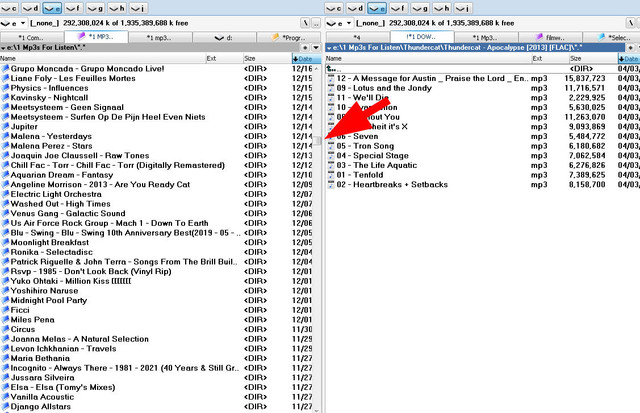Select drive g in left panel drive bar
Image resolution: width=640 pixels, height=413 pixels.
click(96, 7)
